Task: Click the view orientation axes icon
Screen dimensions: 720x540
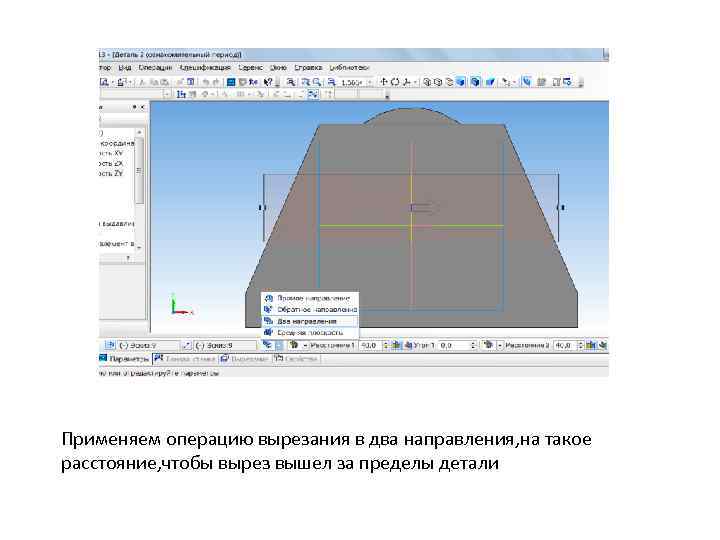Action: tap(406, 82)
